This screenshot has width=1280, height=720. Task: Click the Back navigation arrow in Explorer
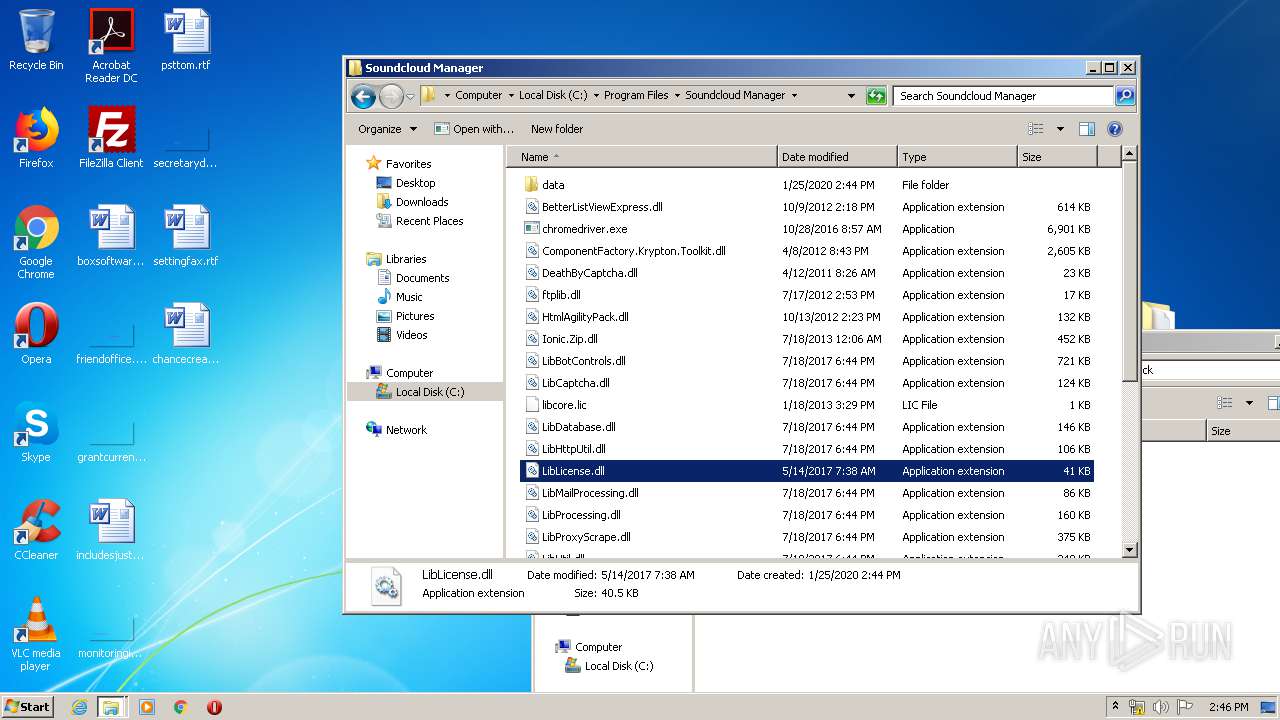[363, 96]
